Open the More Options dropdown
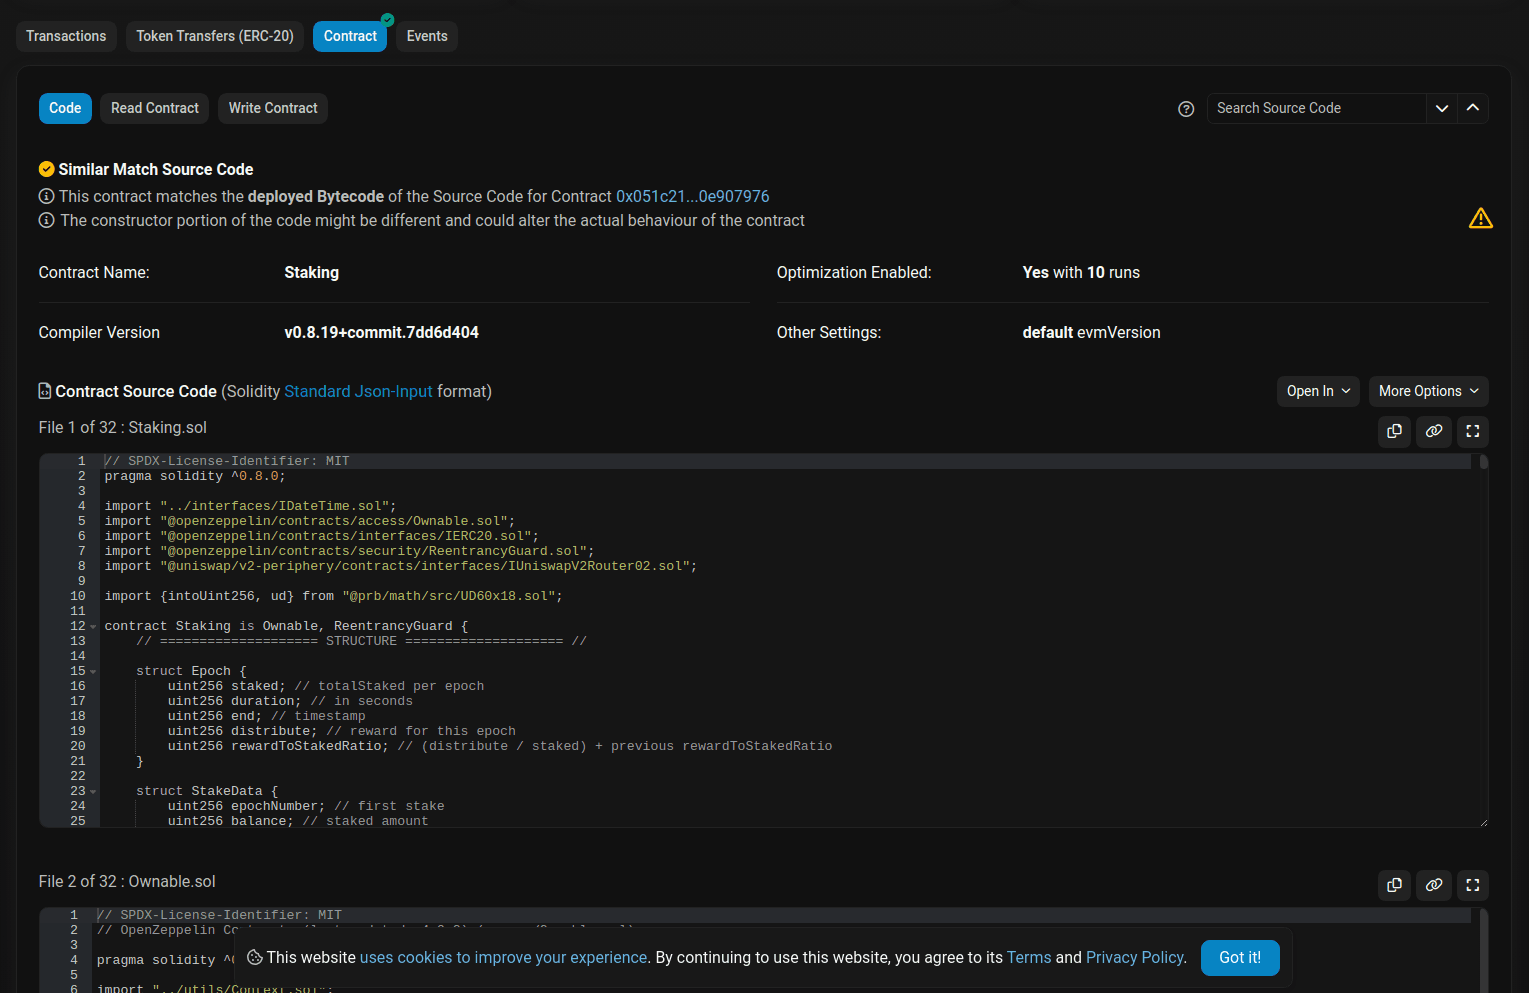This screenshot has width=1529, height=993. [x=1427, y=391]
